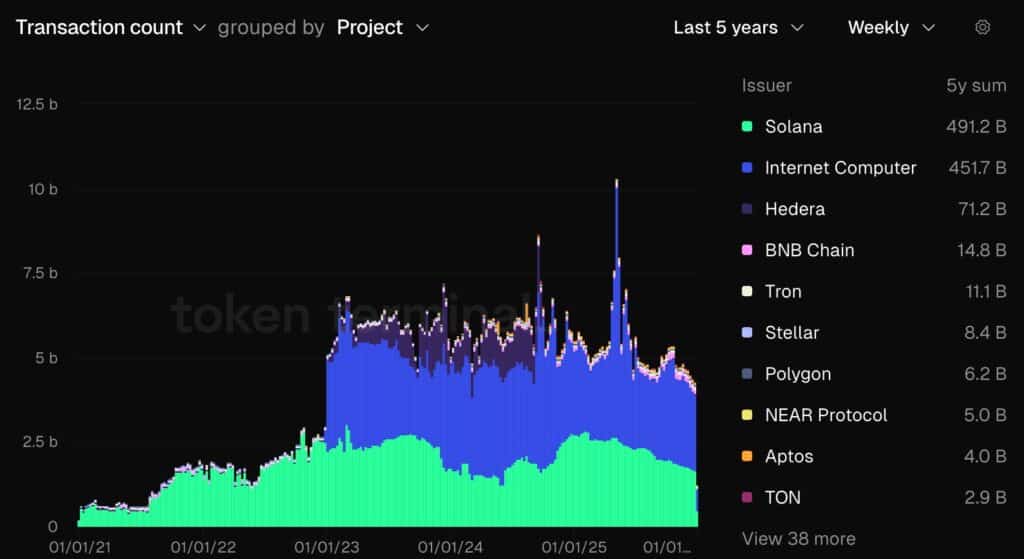Select the Aptos legend label
This screenshot has height=559, width=1024.
pos(789,456)
